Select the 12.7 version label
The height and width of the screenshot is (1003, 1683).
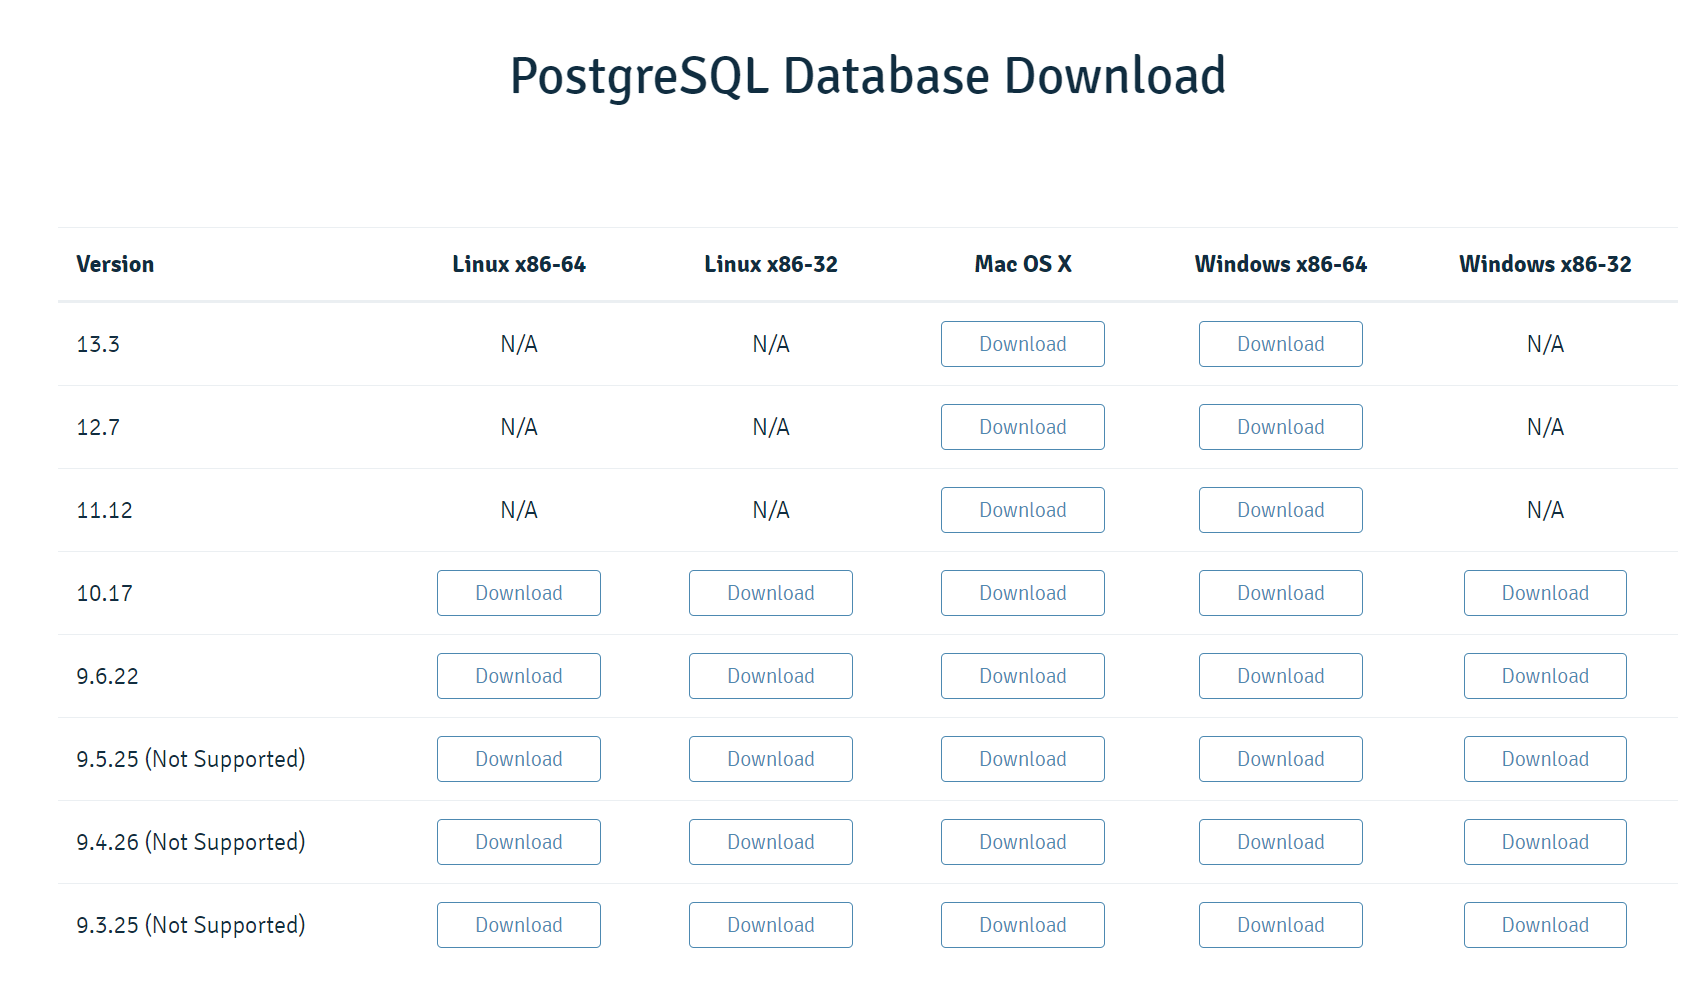[98, 427]
